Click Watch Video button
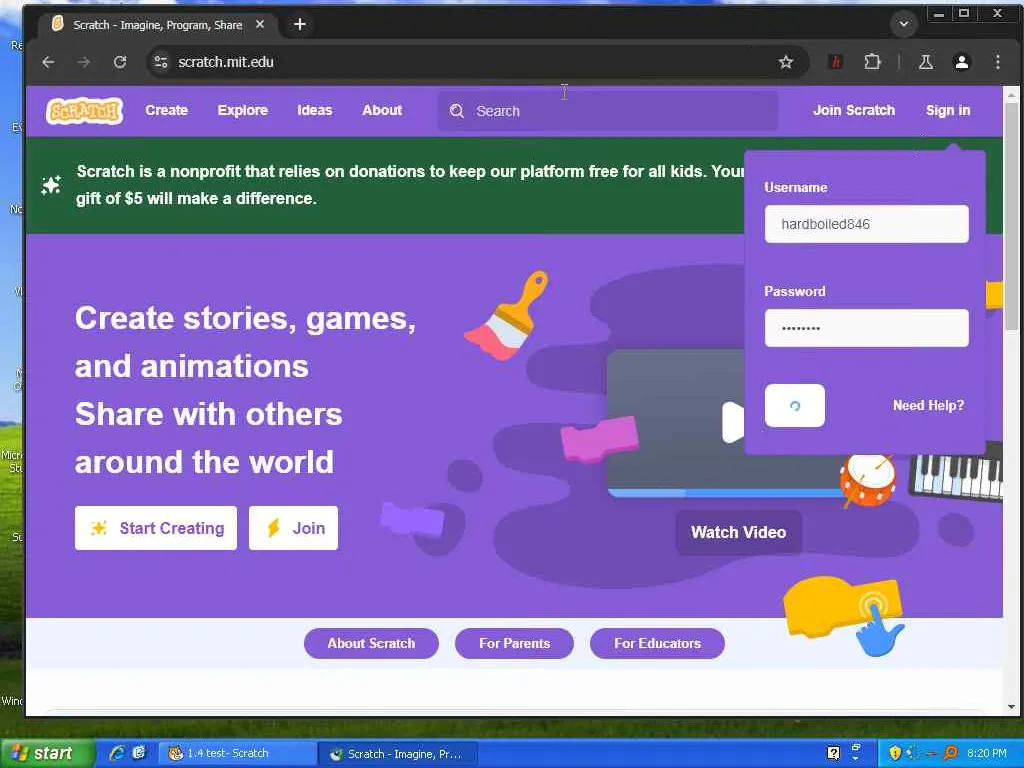1024x768 pixels. 739,532
